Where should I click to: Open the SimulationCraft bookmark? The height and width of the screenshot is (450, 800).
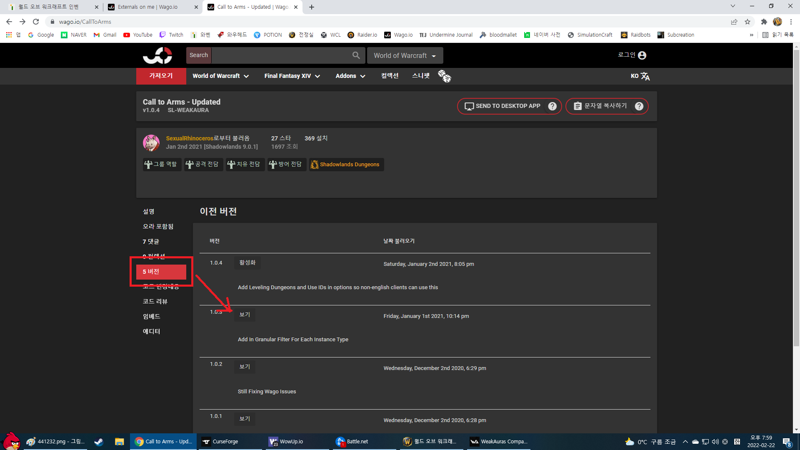[x=589, y=35]
